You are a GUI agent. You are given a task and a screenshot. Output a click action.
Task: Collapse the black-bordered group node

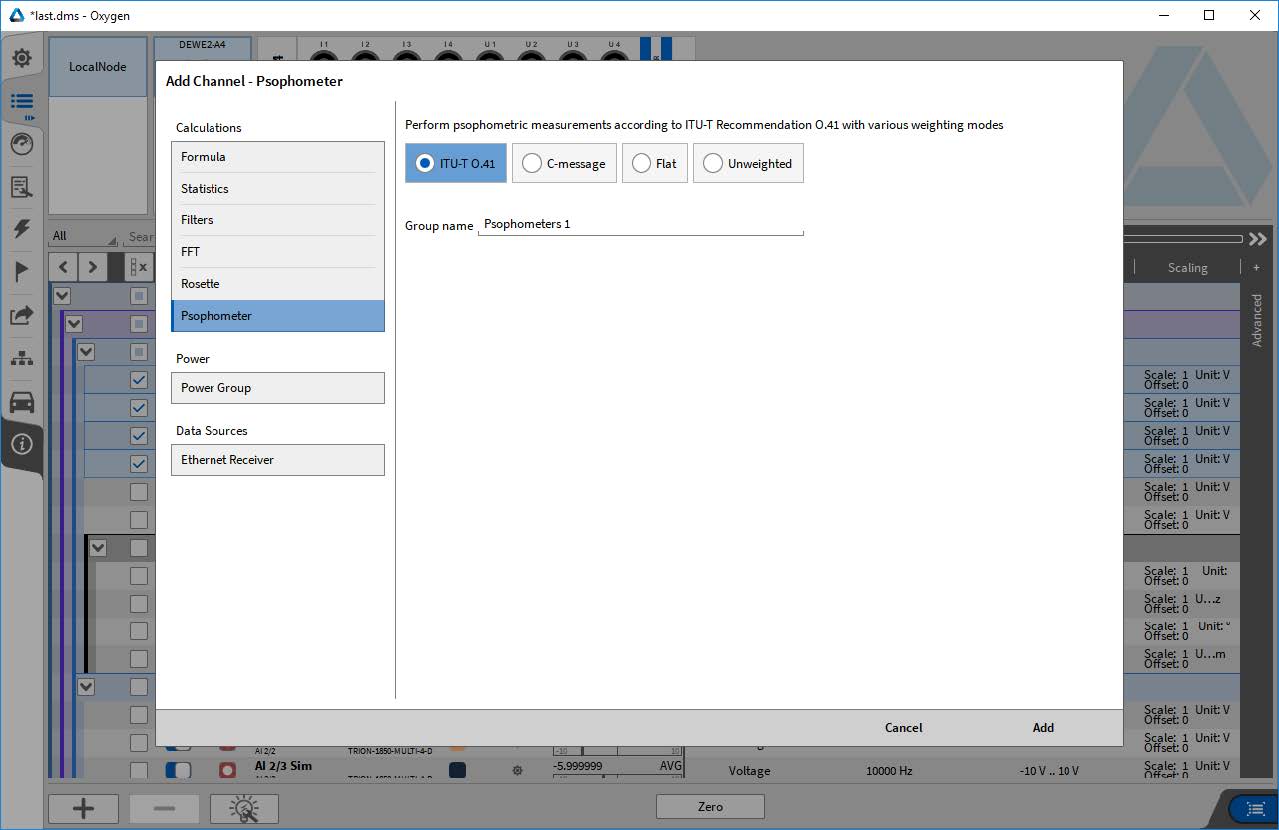[98, 548]
